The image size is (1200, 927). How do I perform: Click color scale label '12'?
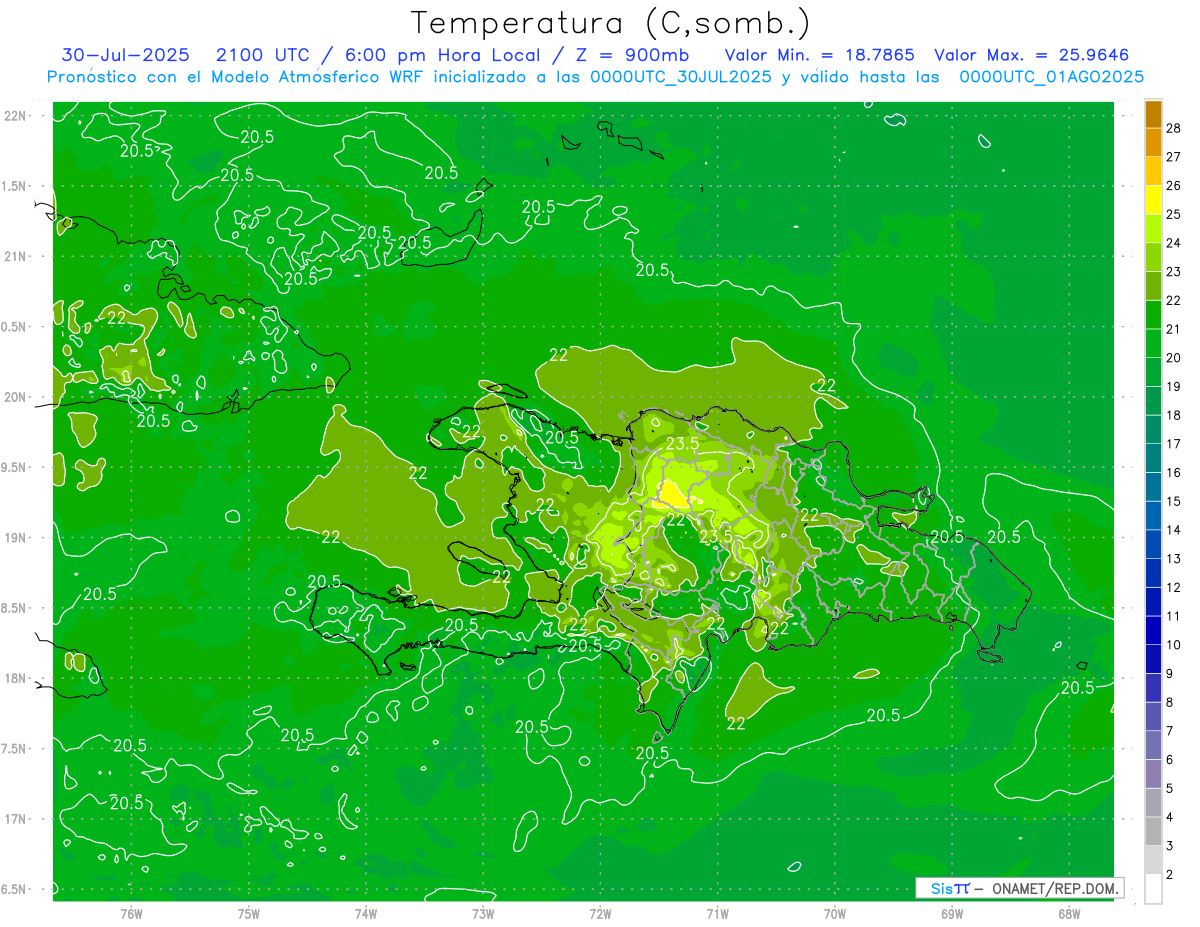1175,587
